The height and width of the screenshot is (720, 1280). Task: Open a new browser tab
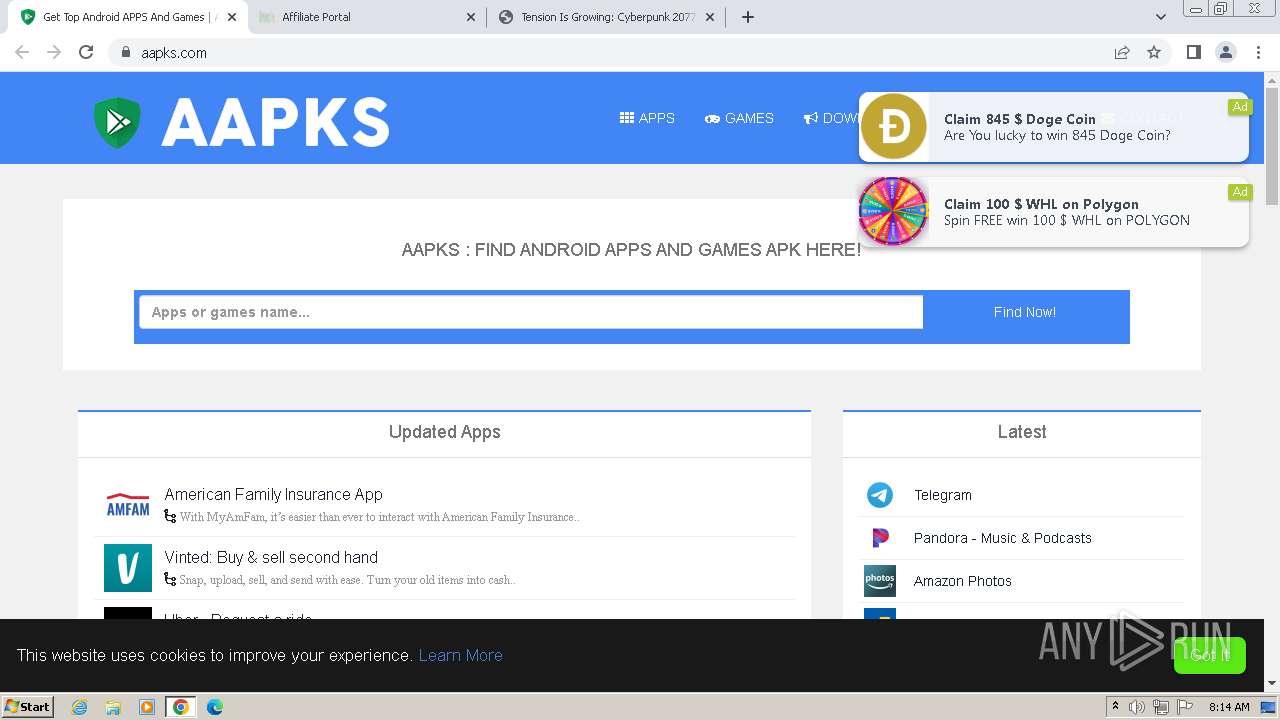tap(747, 17)
